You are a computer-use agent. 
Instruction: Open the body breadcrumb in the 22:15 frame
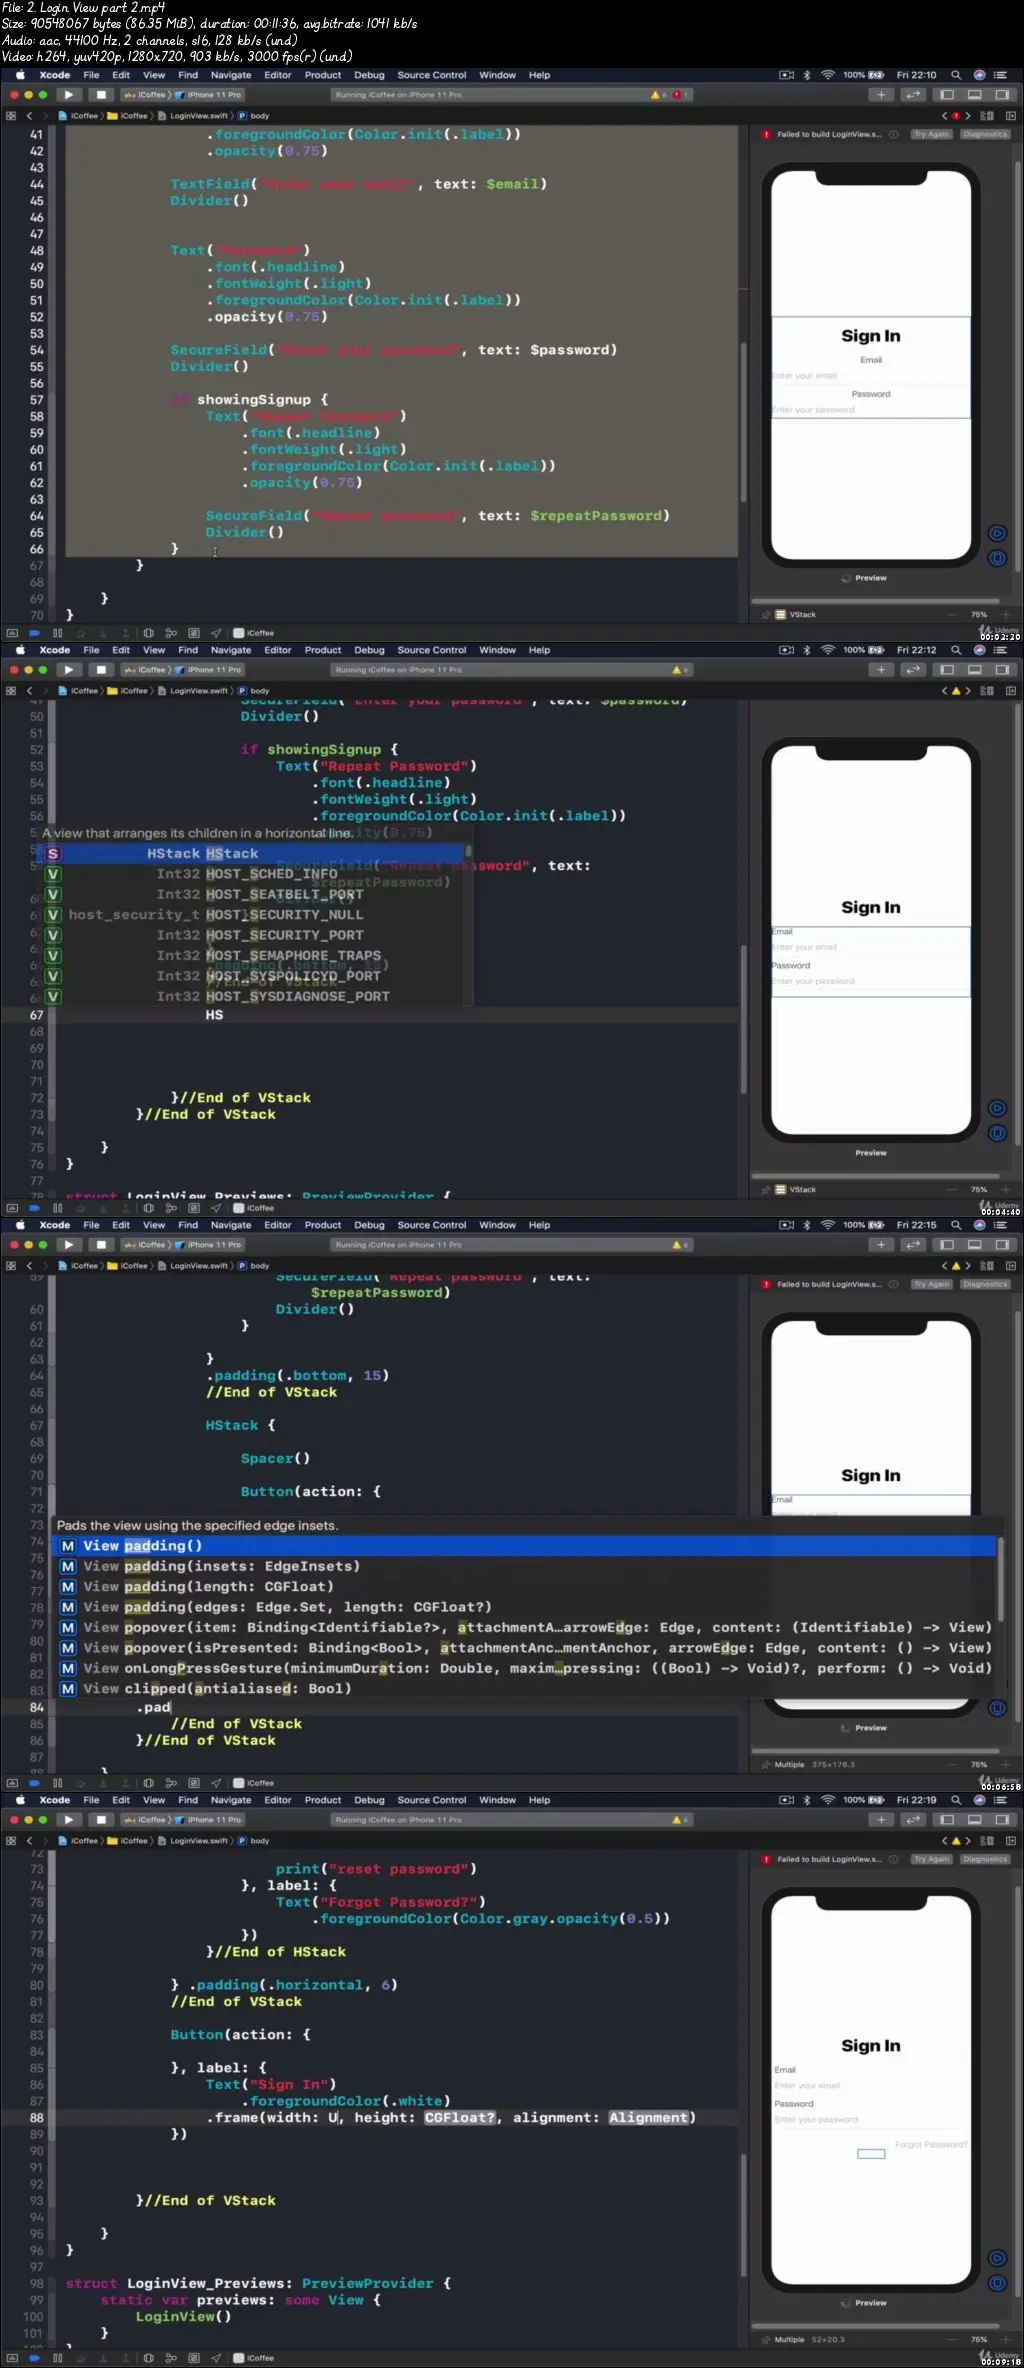pos(254,1266)
